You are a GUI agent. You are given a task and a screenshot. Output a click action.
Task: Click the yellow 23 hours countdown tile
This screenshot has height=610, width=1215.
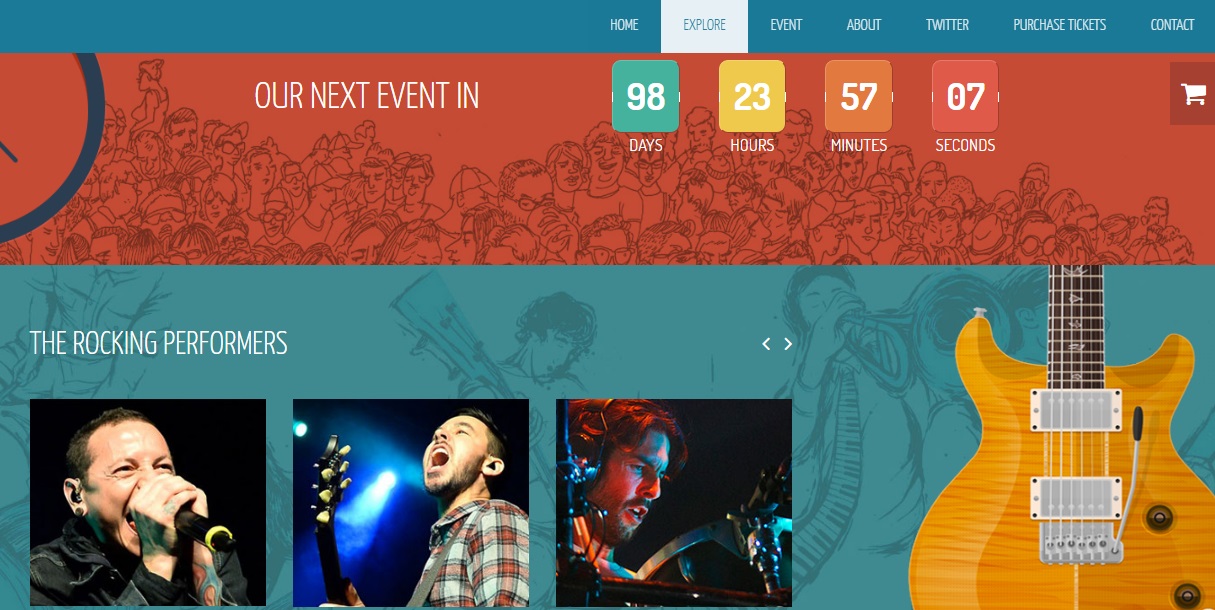(752, 96)
